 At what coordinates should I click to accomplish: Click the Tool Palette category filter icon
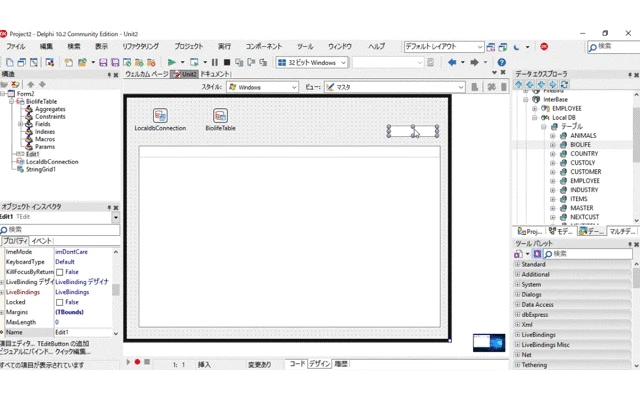coord(537,254)
